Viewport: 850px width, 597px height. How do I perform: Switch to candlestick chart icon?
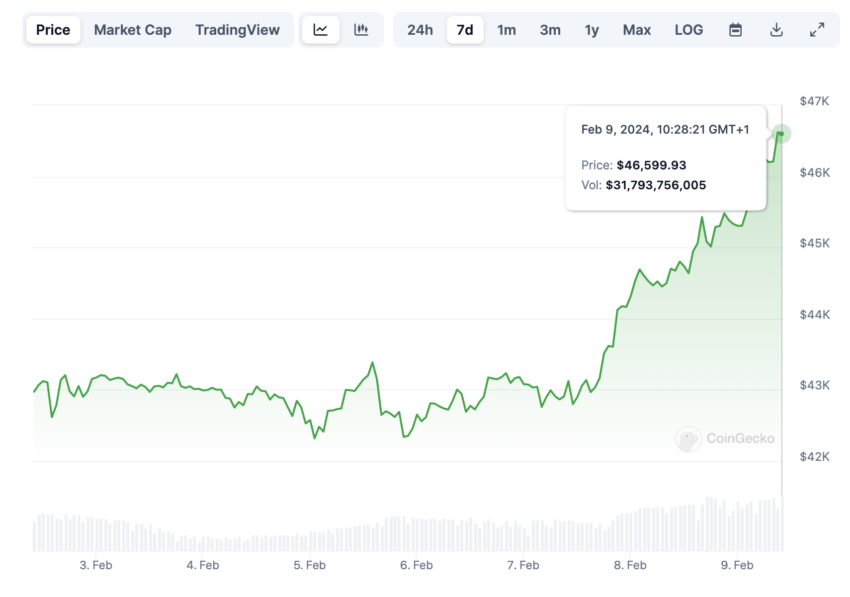[361, 30]
